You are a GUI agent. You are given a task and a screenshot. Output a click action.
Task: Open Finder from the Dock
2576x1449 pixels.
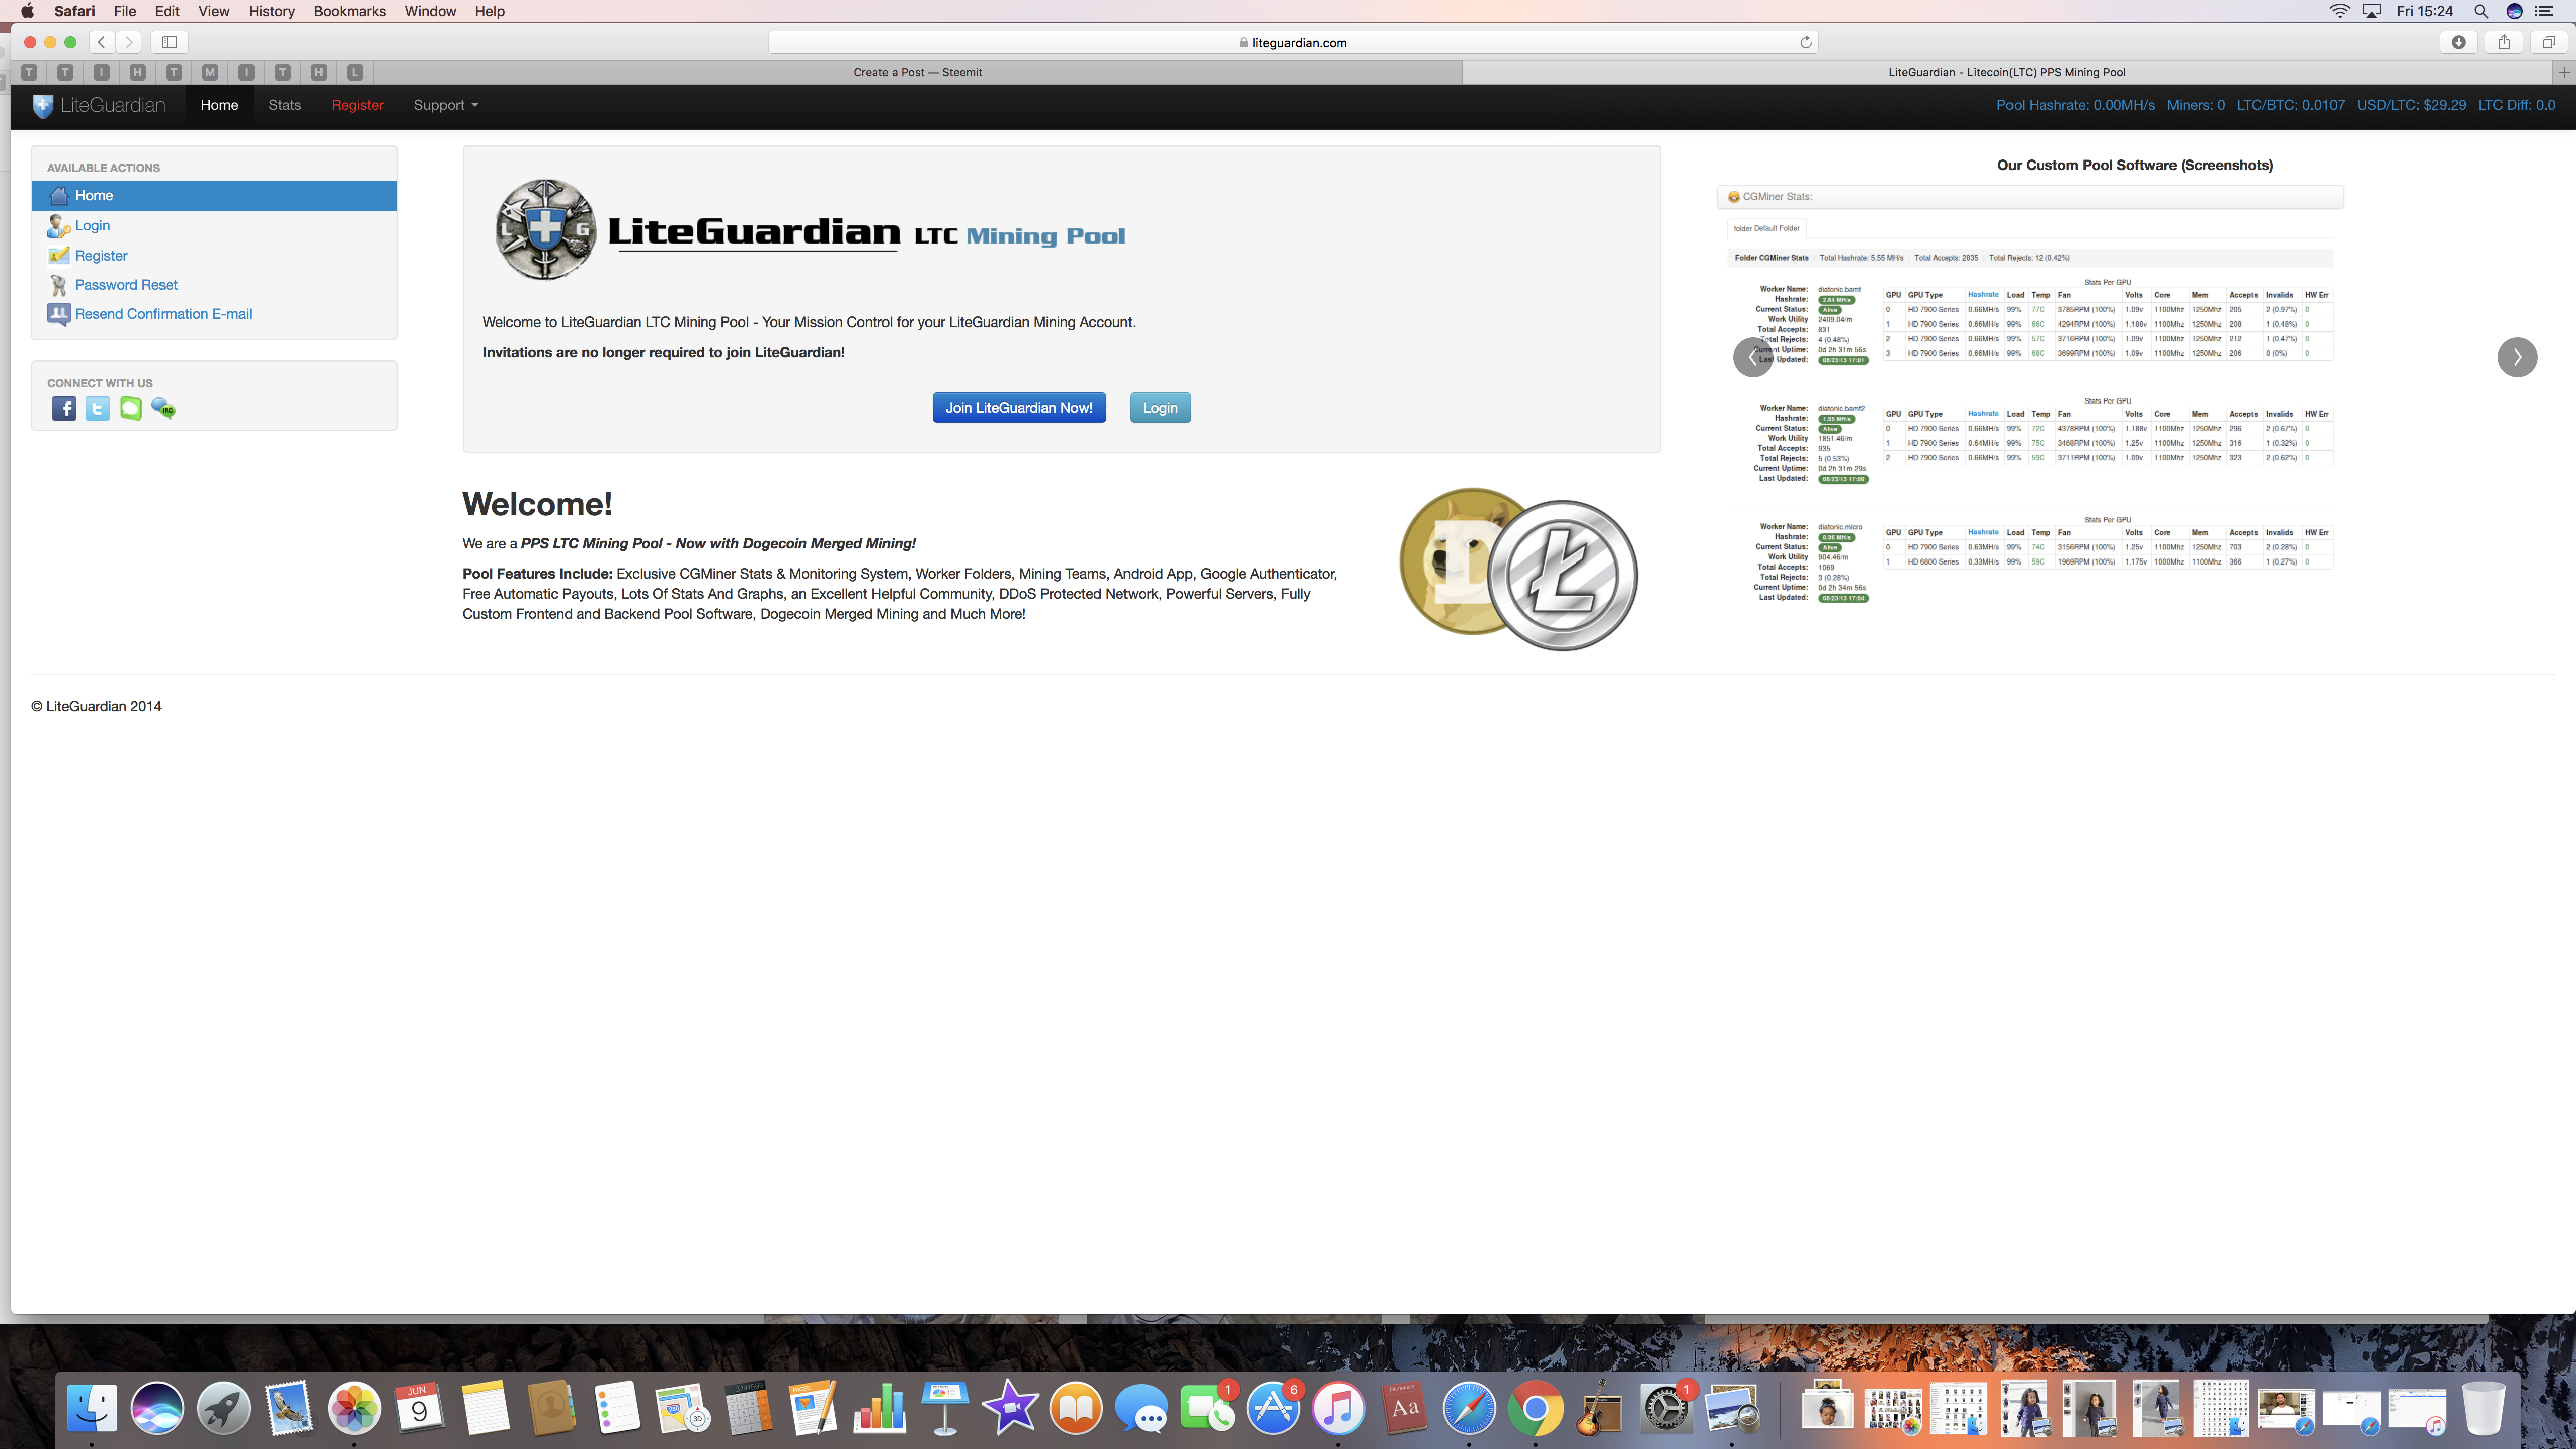91,1408
